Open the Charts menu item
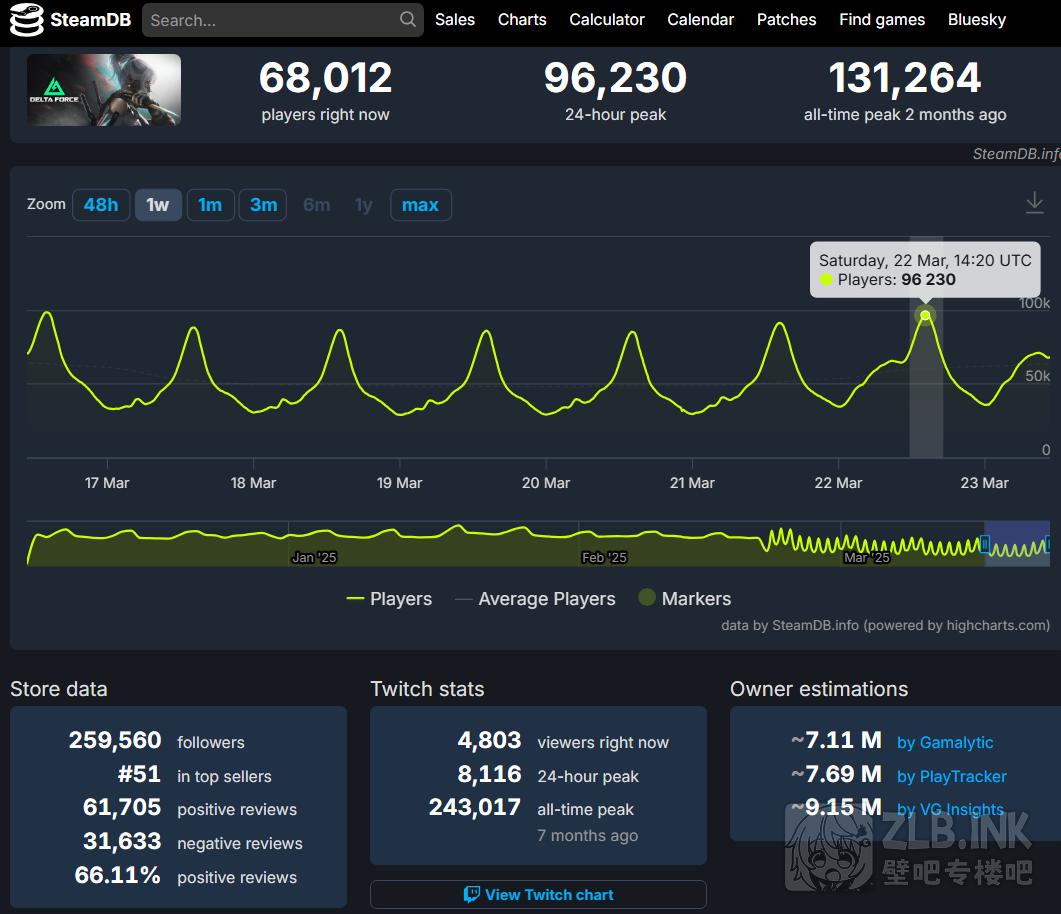 click(x=522, y=20)
